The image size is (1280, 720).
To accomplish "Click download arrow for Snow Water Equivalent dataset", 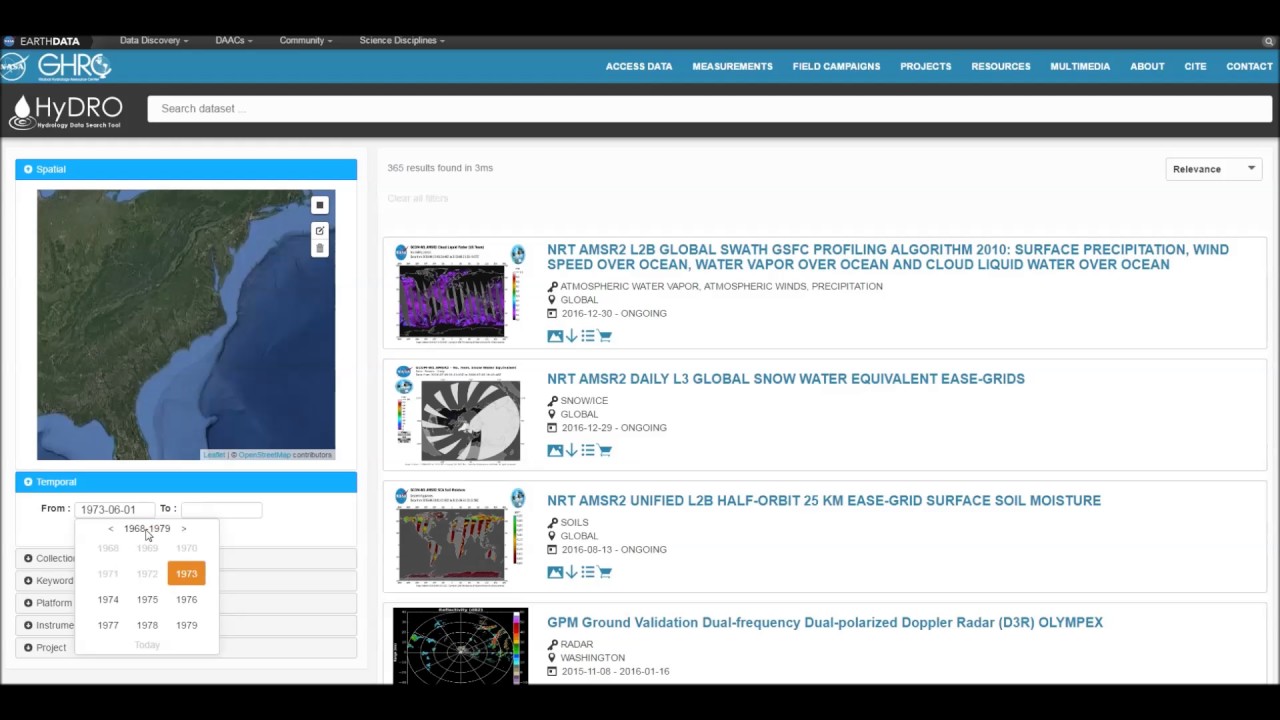I will 572,450.
